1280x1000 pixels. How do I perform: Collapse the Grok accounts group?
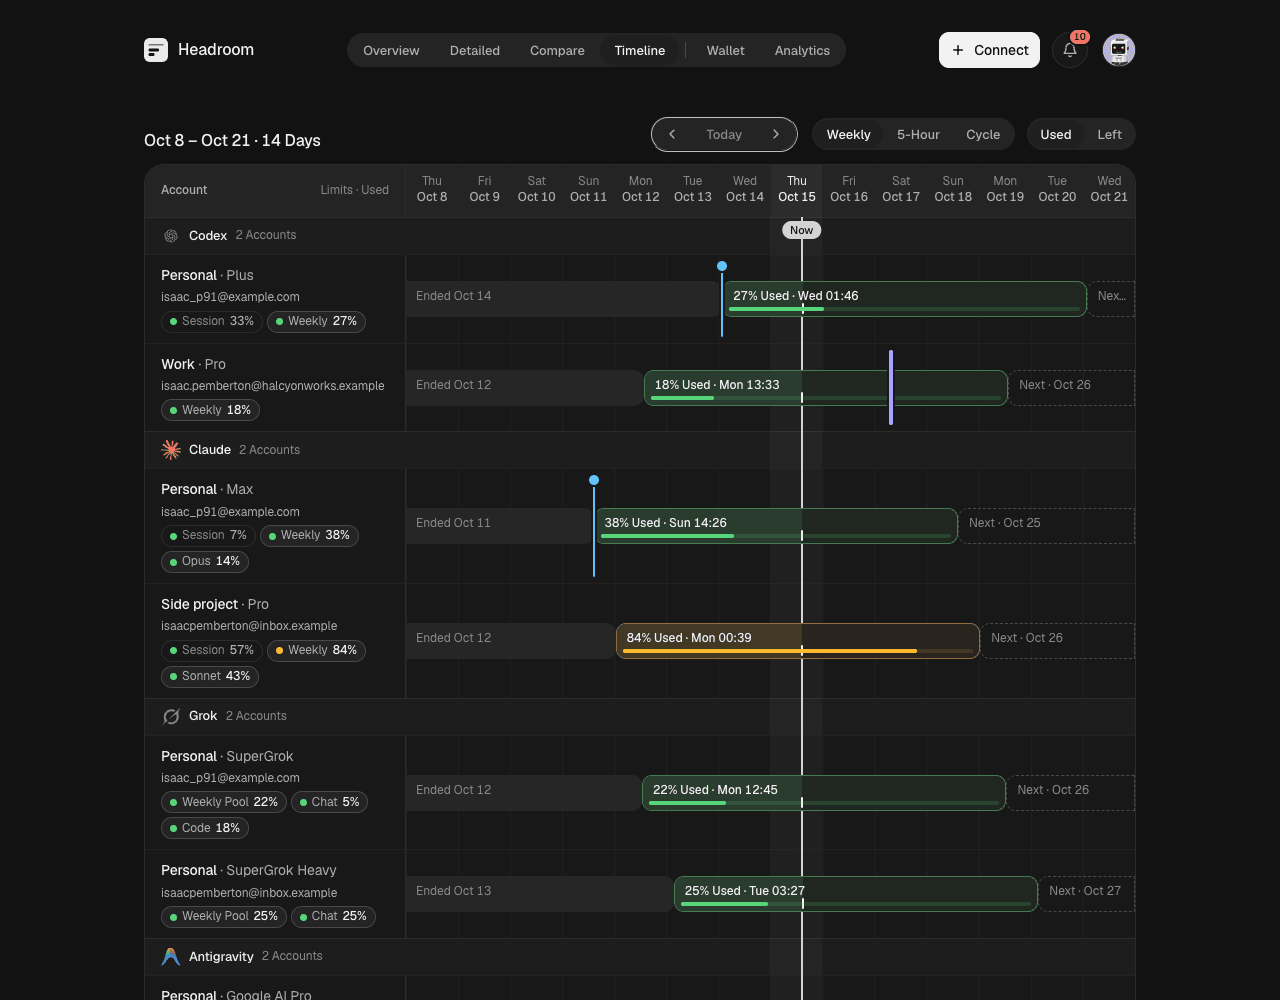pos(640,716)
